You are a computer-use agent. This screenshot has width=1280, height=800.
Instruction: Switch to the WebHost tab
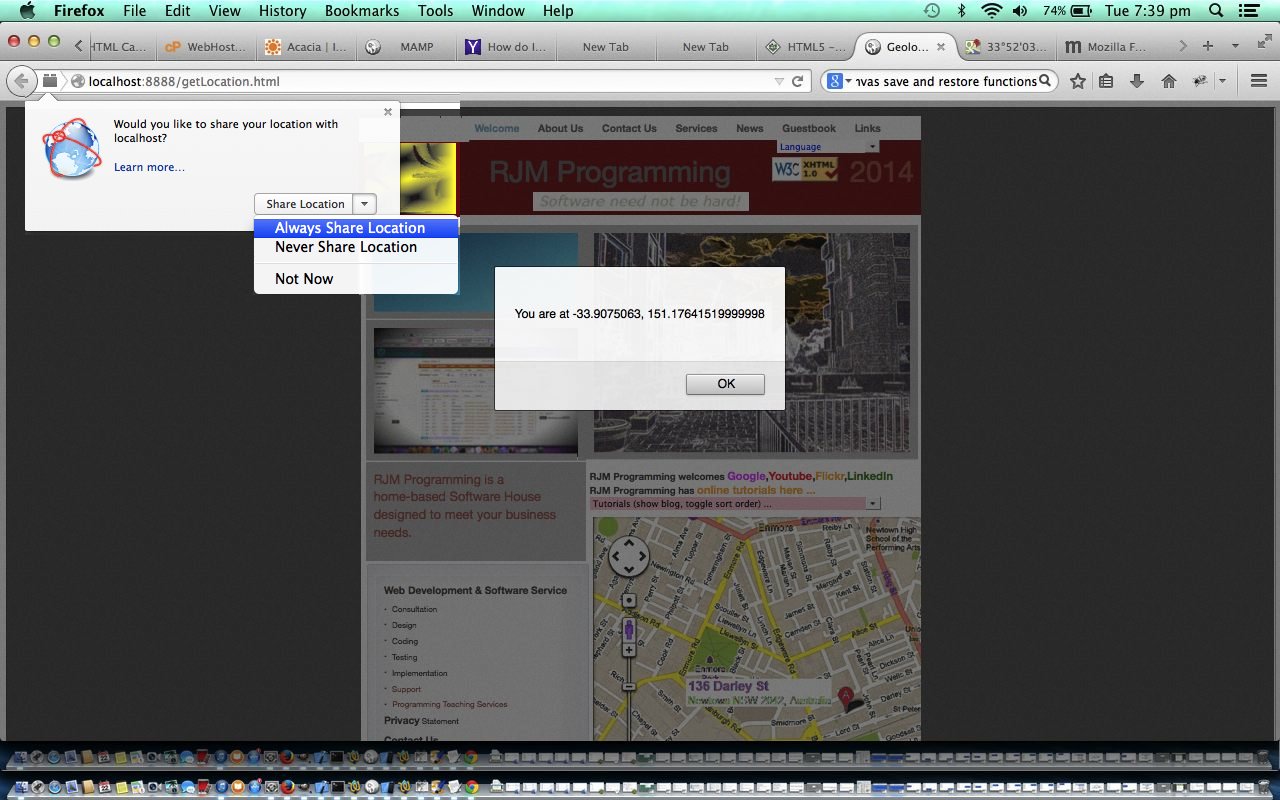(x=206, y=46)
